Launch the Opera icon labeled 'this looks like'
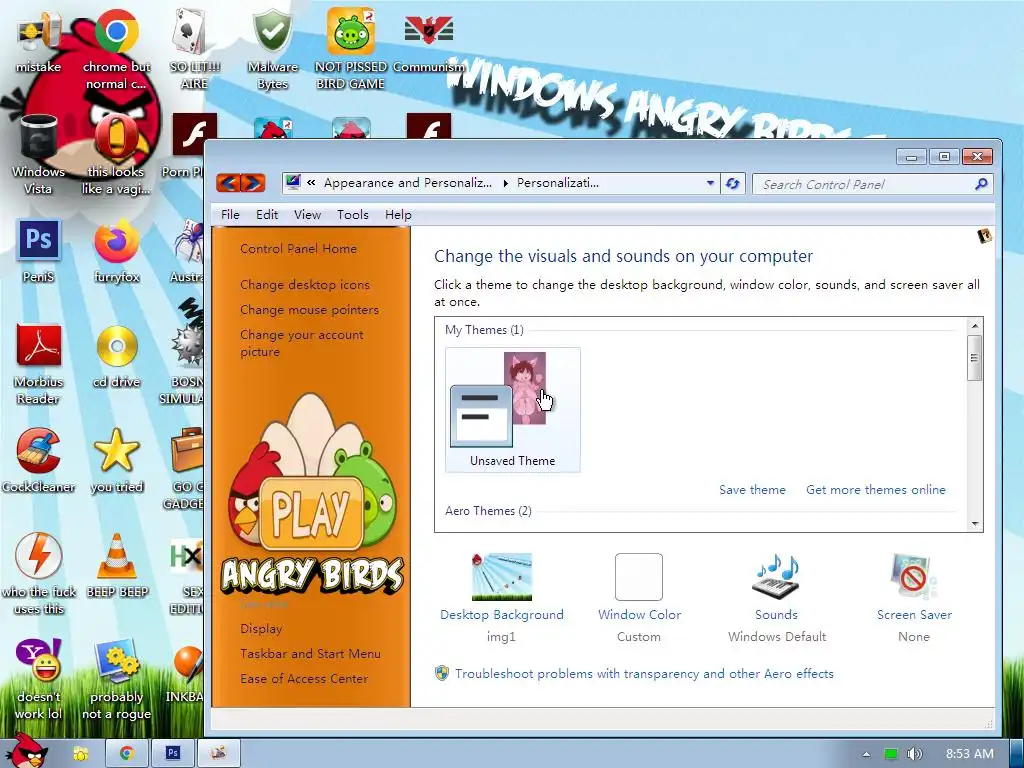Viewport: 1024px width, 768px height. (116, 154)
